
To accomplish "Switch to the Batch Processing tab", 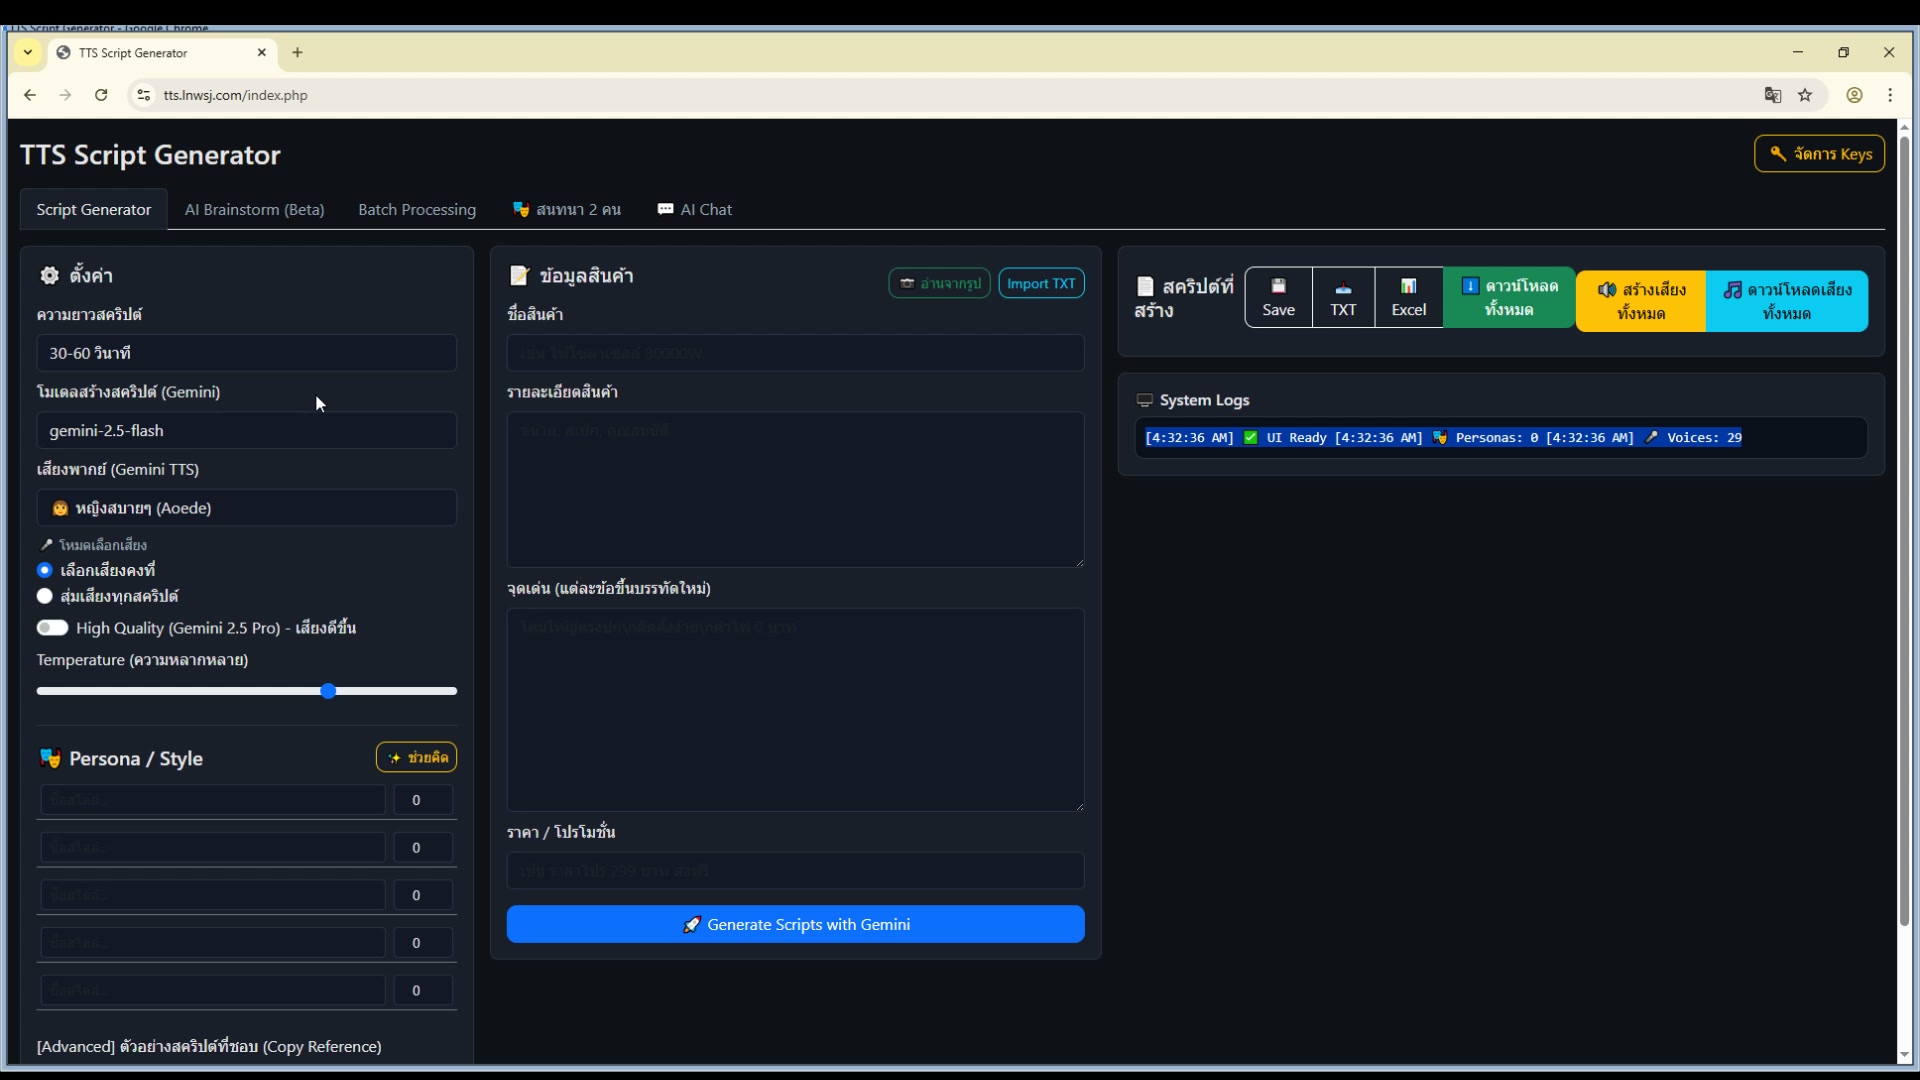I will tap(417, 209).
